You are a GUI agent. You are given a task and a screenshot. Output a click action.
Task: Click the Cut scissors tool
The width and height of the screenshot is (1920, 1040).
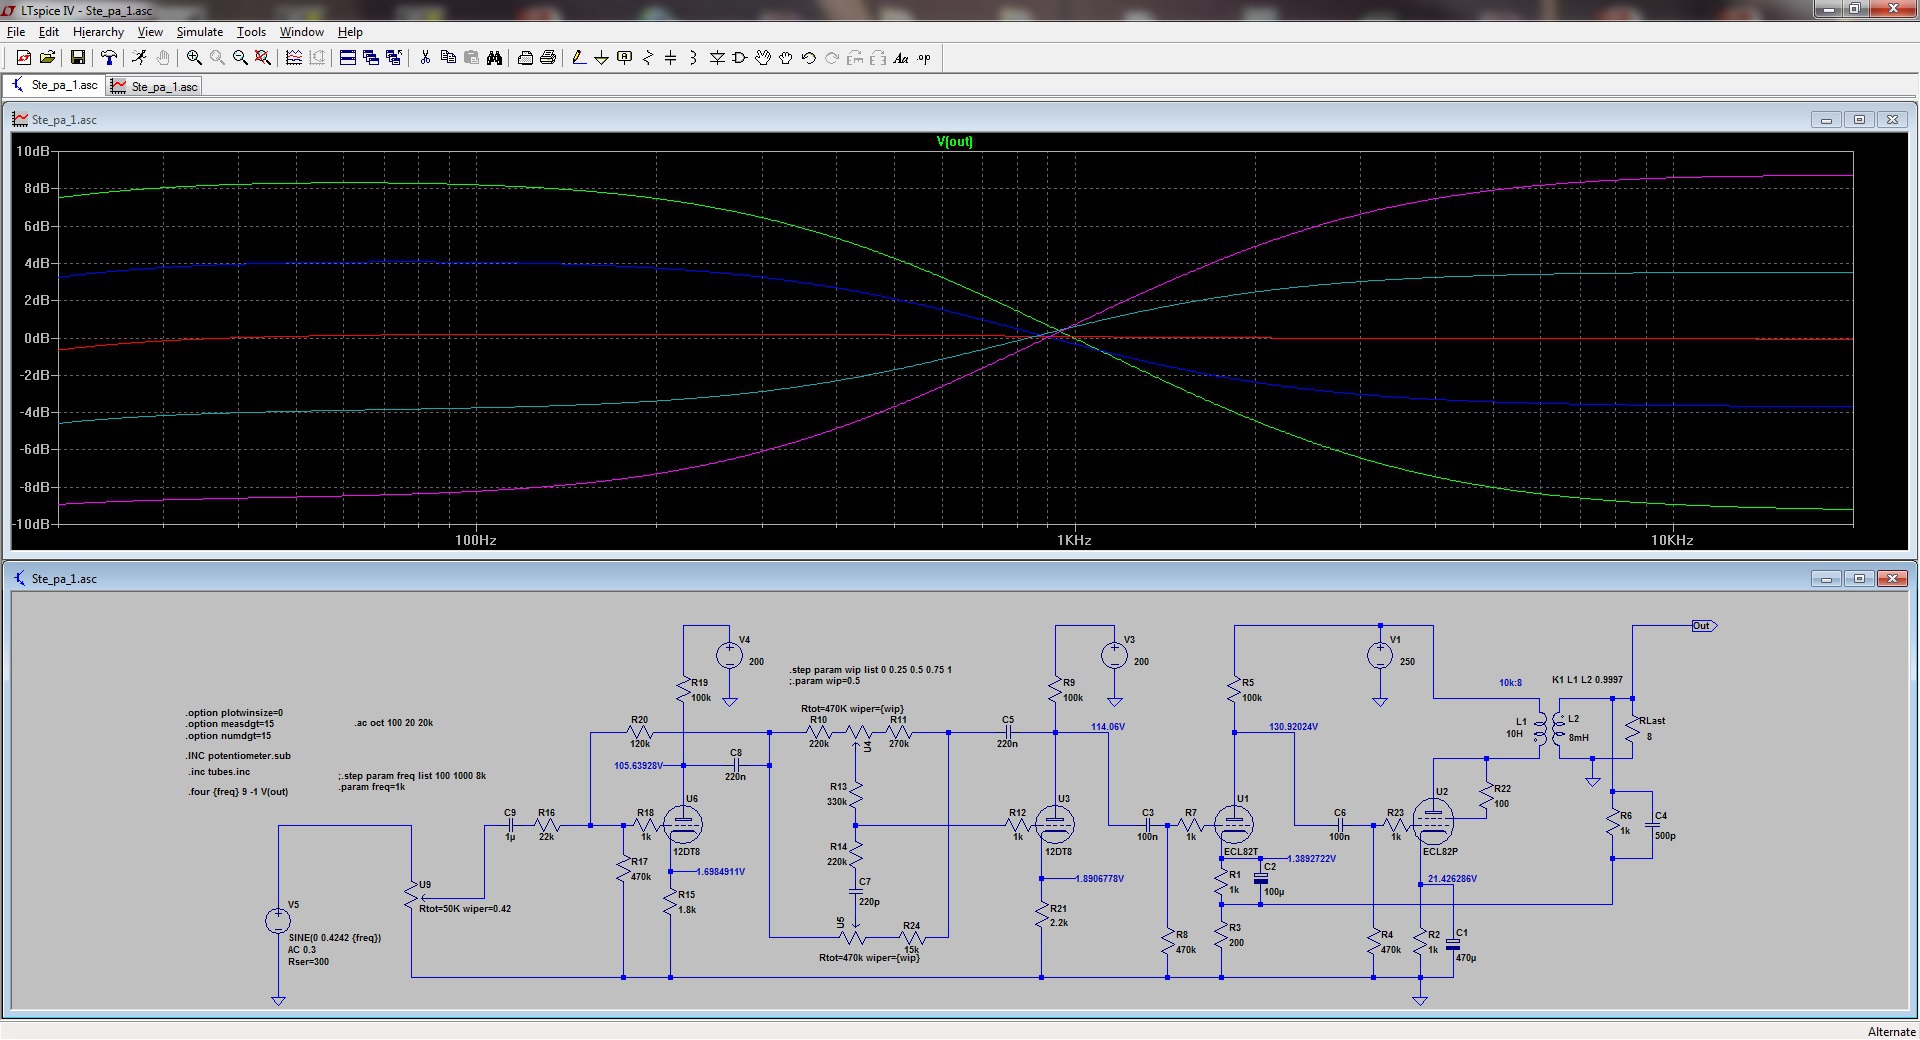coord(425,58)
